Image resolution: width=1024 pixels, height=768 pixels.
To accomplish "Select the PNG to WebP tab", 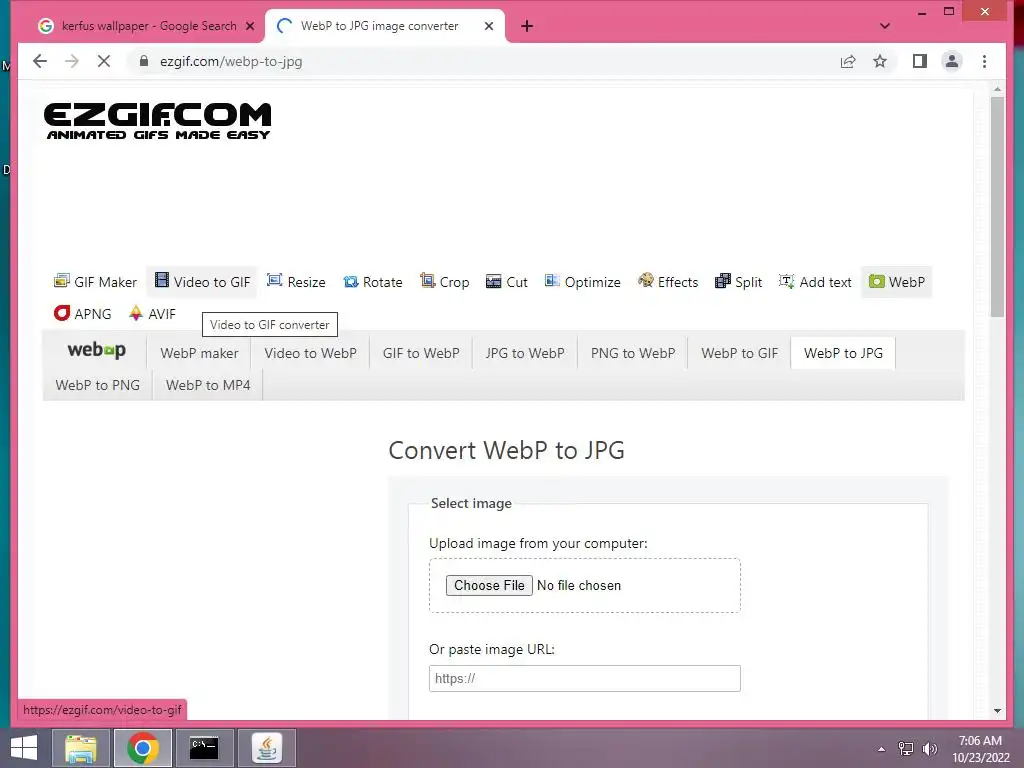I will point(633,353).
